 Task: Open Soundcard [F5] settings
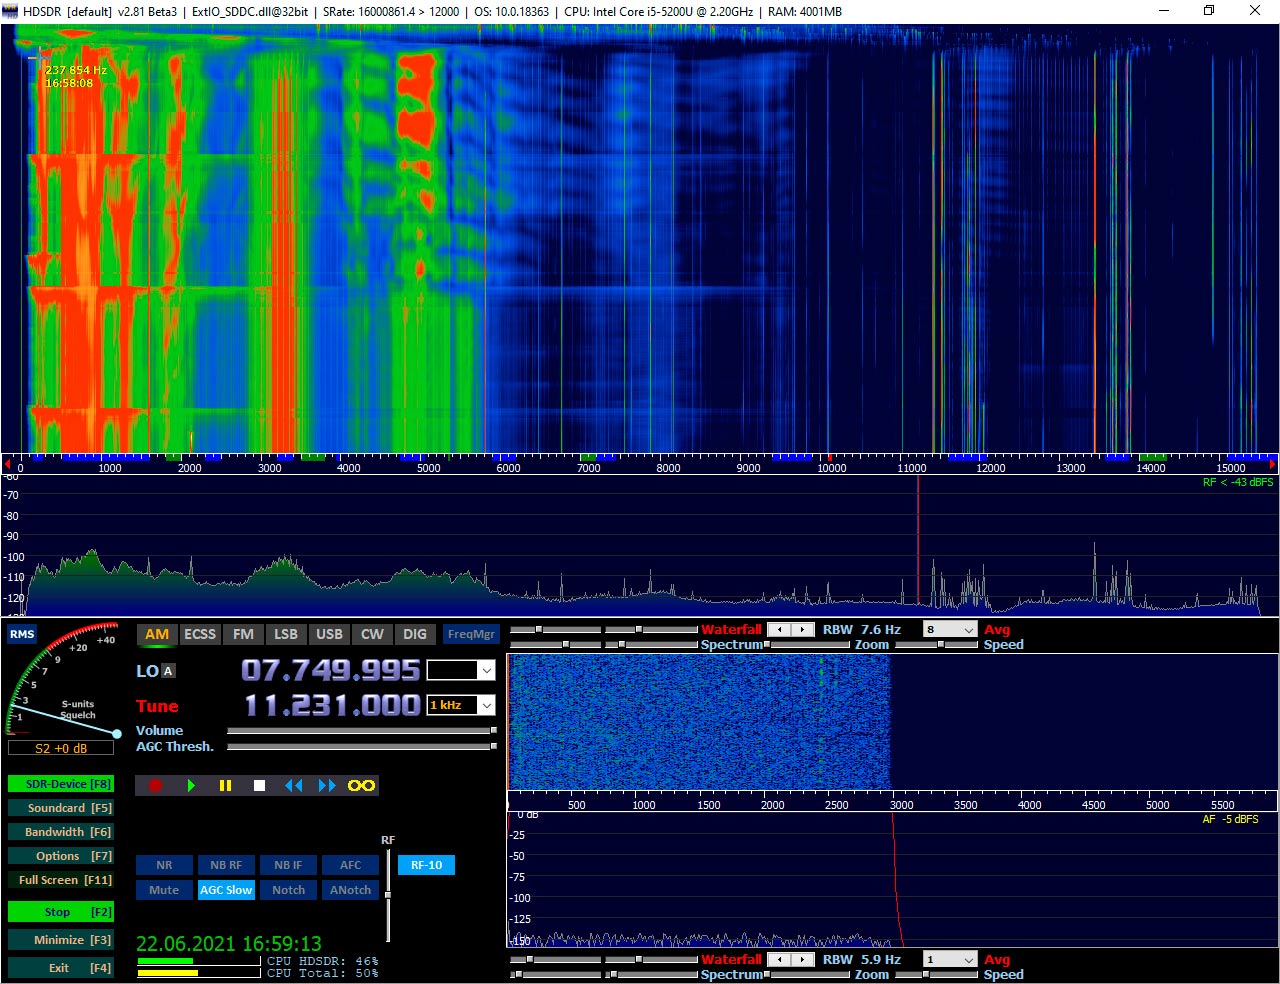click(x=60, y=808)
